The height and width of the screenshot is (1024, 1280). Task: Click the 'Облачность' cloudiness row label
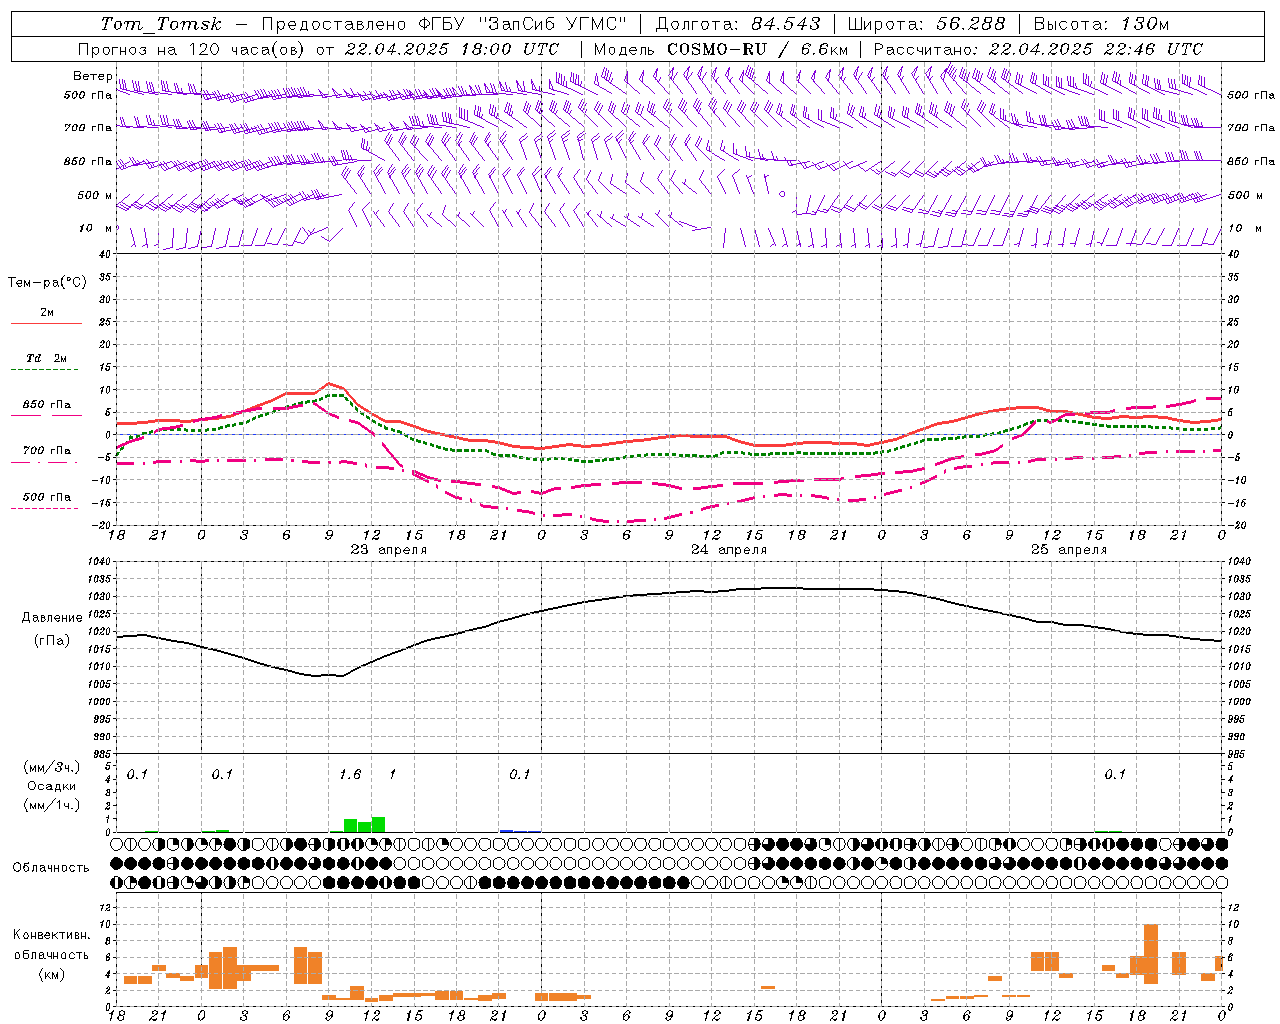click(51, 868)
